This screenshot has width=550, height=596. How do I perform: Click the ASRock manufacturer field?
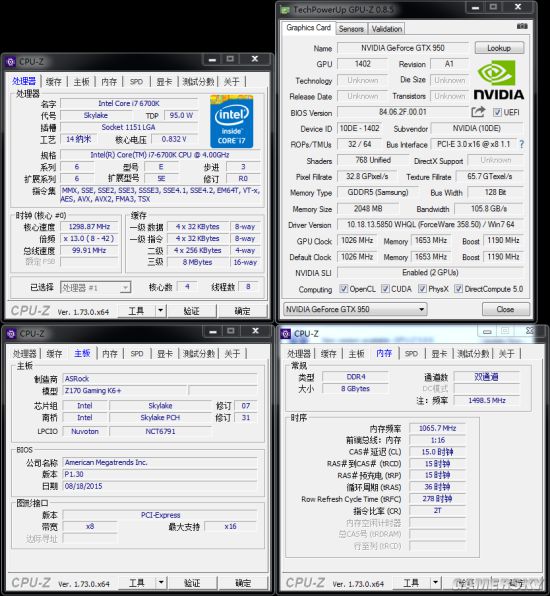[x=160, y=379]
